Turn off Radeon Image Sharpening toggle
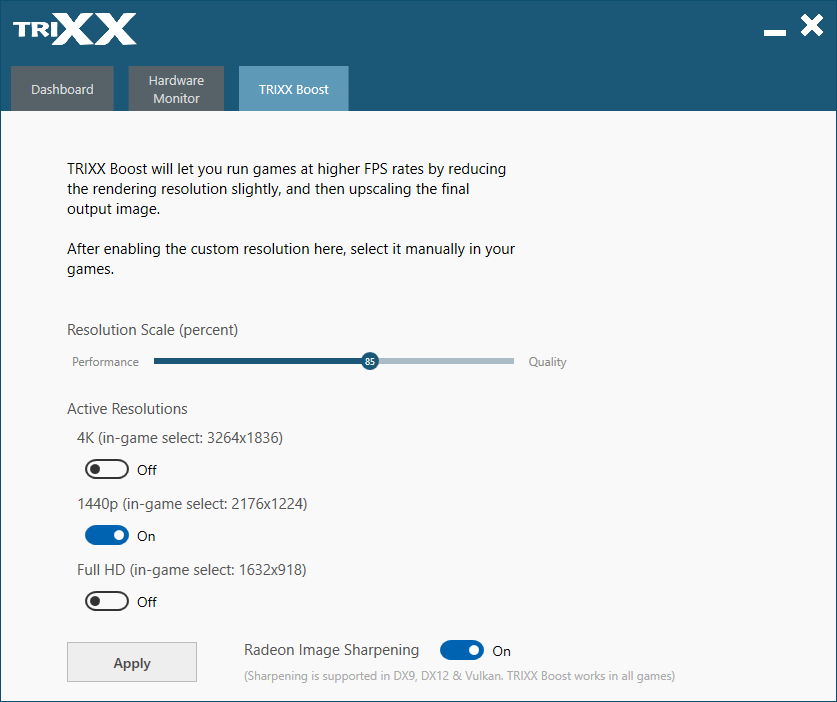This screenshot has width=837, height=702. (462, 650)
